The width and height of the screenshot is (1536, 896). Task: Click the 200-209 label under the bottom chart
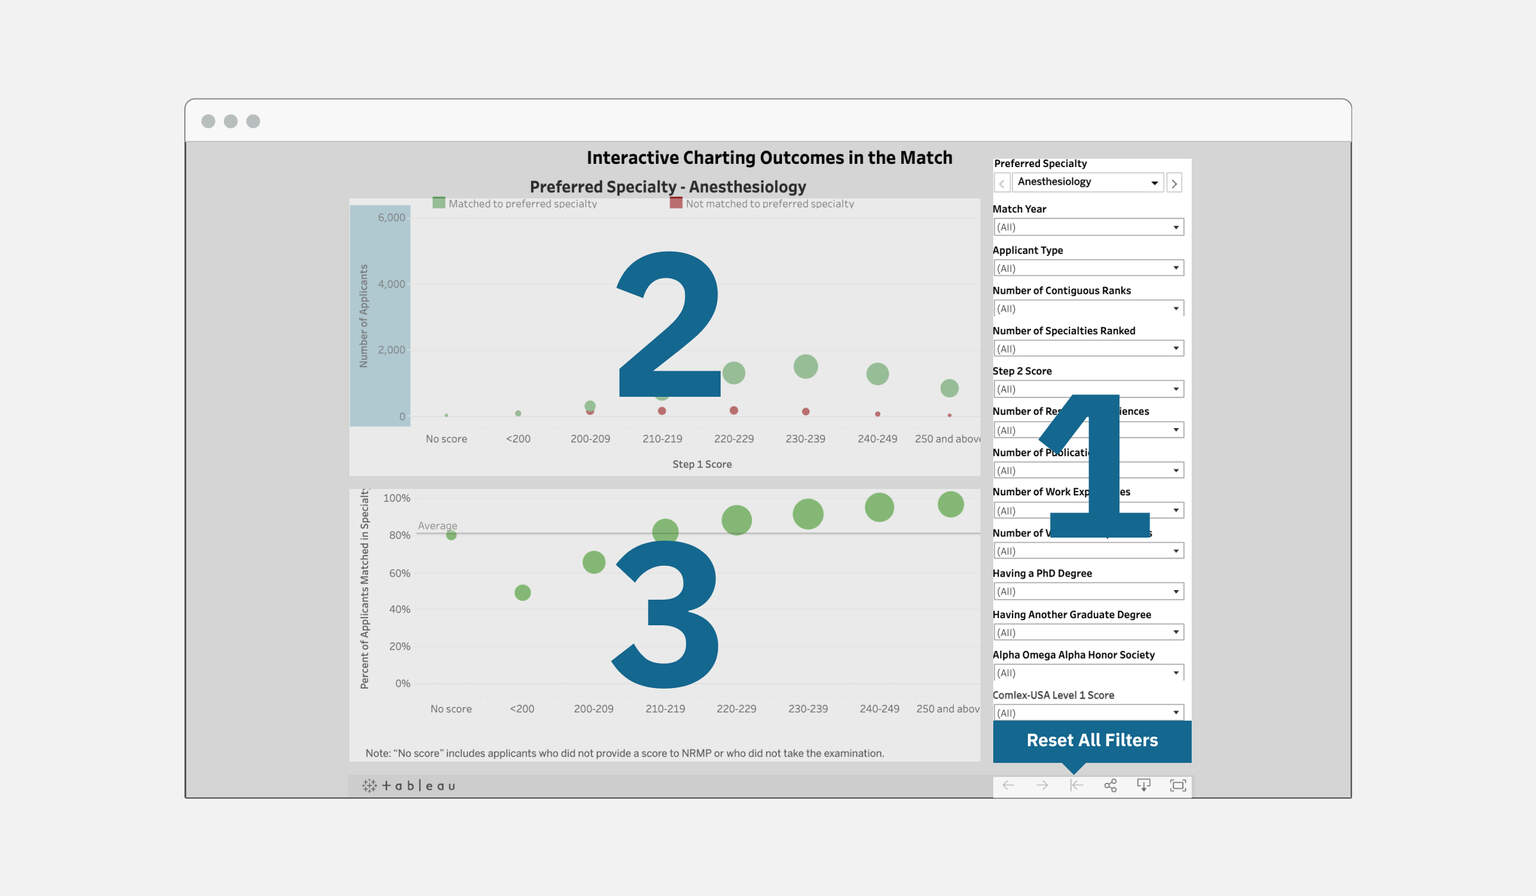pos(594,709)
